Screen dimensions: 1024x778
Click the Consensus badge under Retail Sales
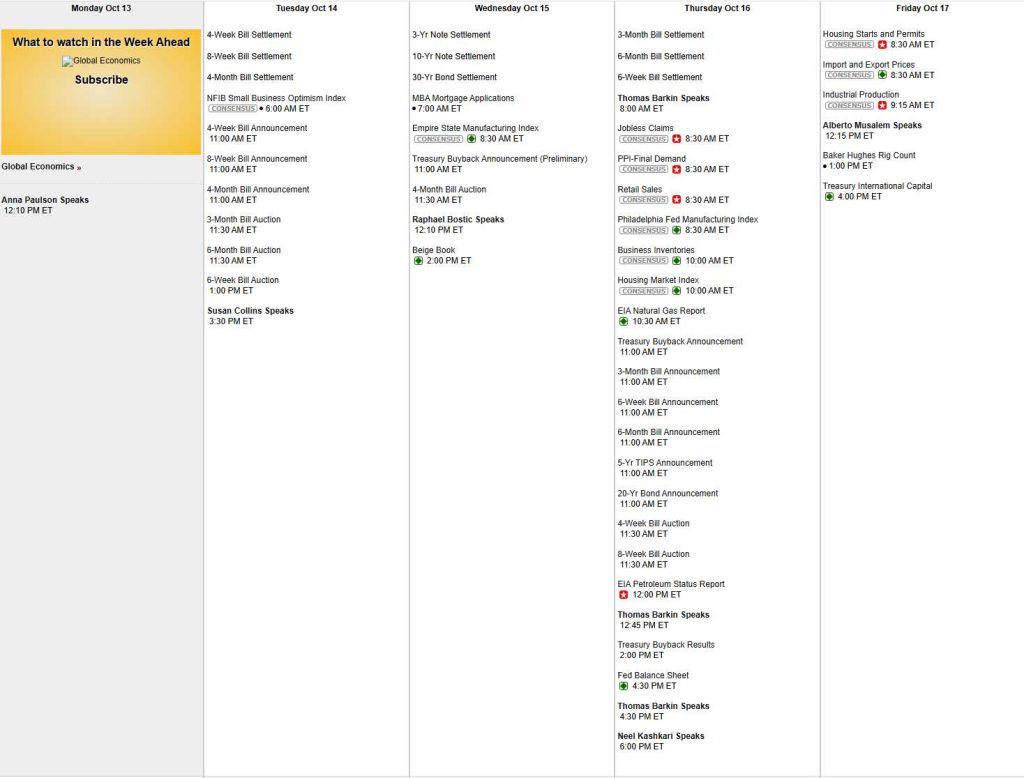coord(643,200)
